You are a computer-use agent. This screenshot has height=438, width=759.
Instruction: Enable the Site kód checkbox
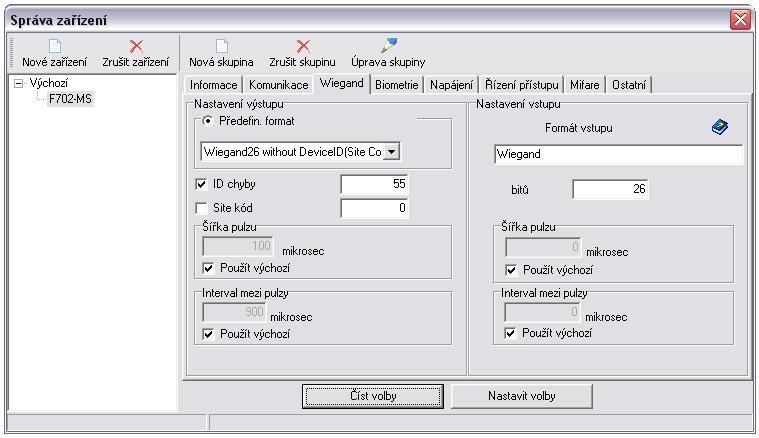tap(201, 208)
